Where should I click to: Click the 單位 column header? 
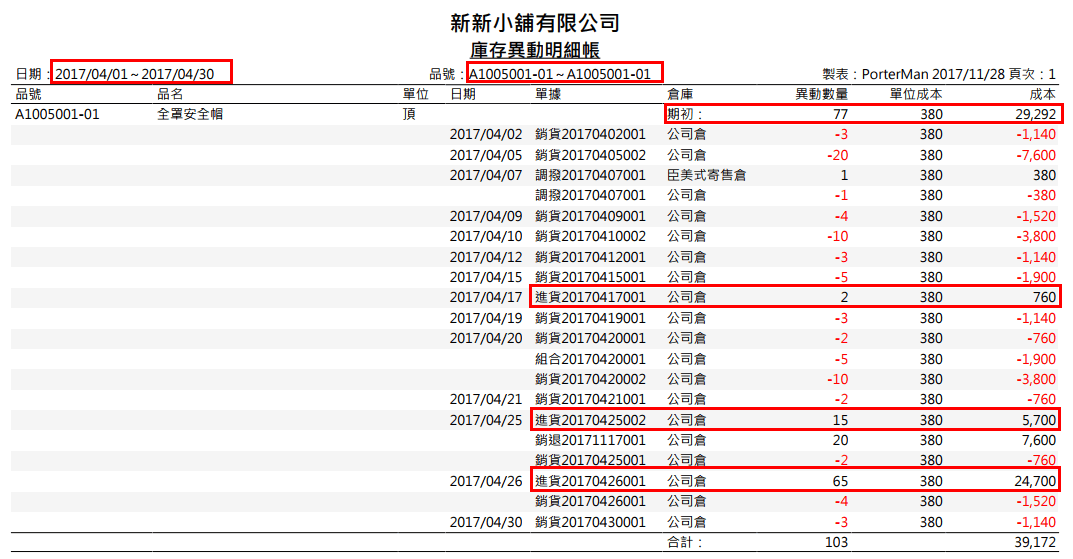pyautogui.click(x=415, y=94)
